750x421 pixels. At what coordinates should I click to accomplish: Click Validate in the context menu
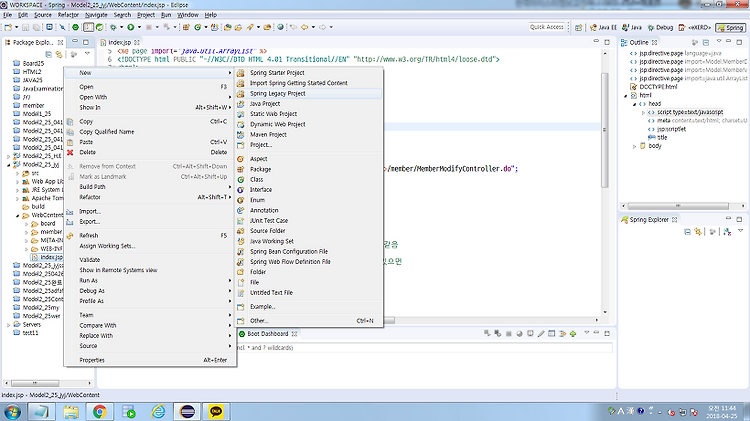[x=89, y=260]
